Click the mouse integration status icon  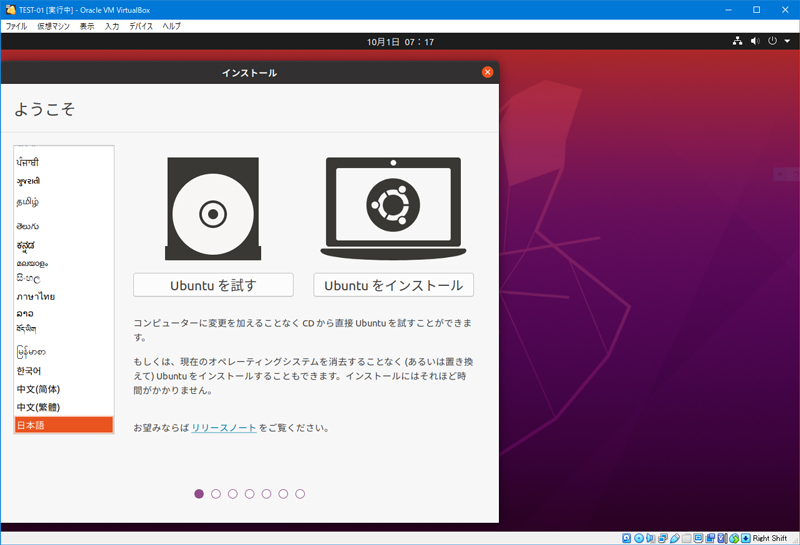[x=734, y=538]
